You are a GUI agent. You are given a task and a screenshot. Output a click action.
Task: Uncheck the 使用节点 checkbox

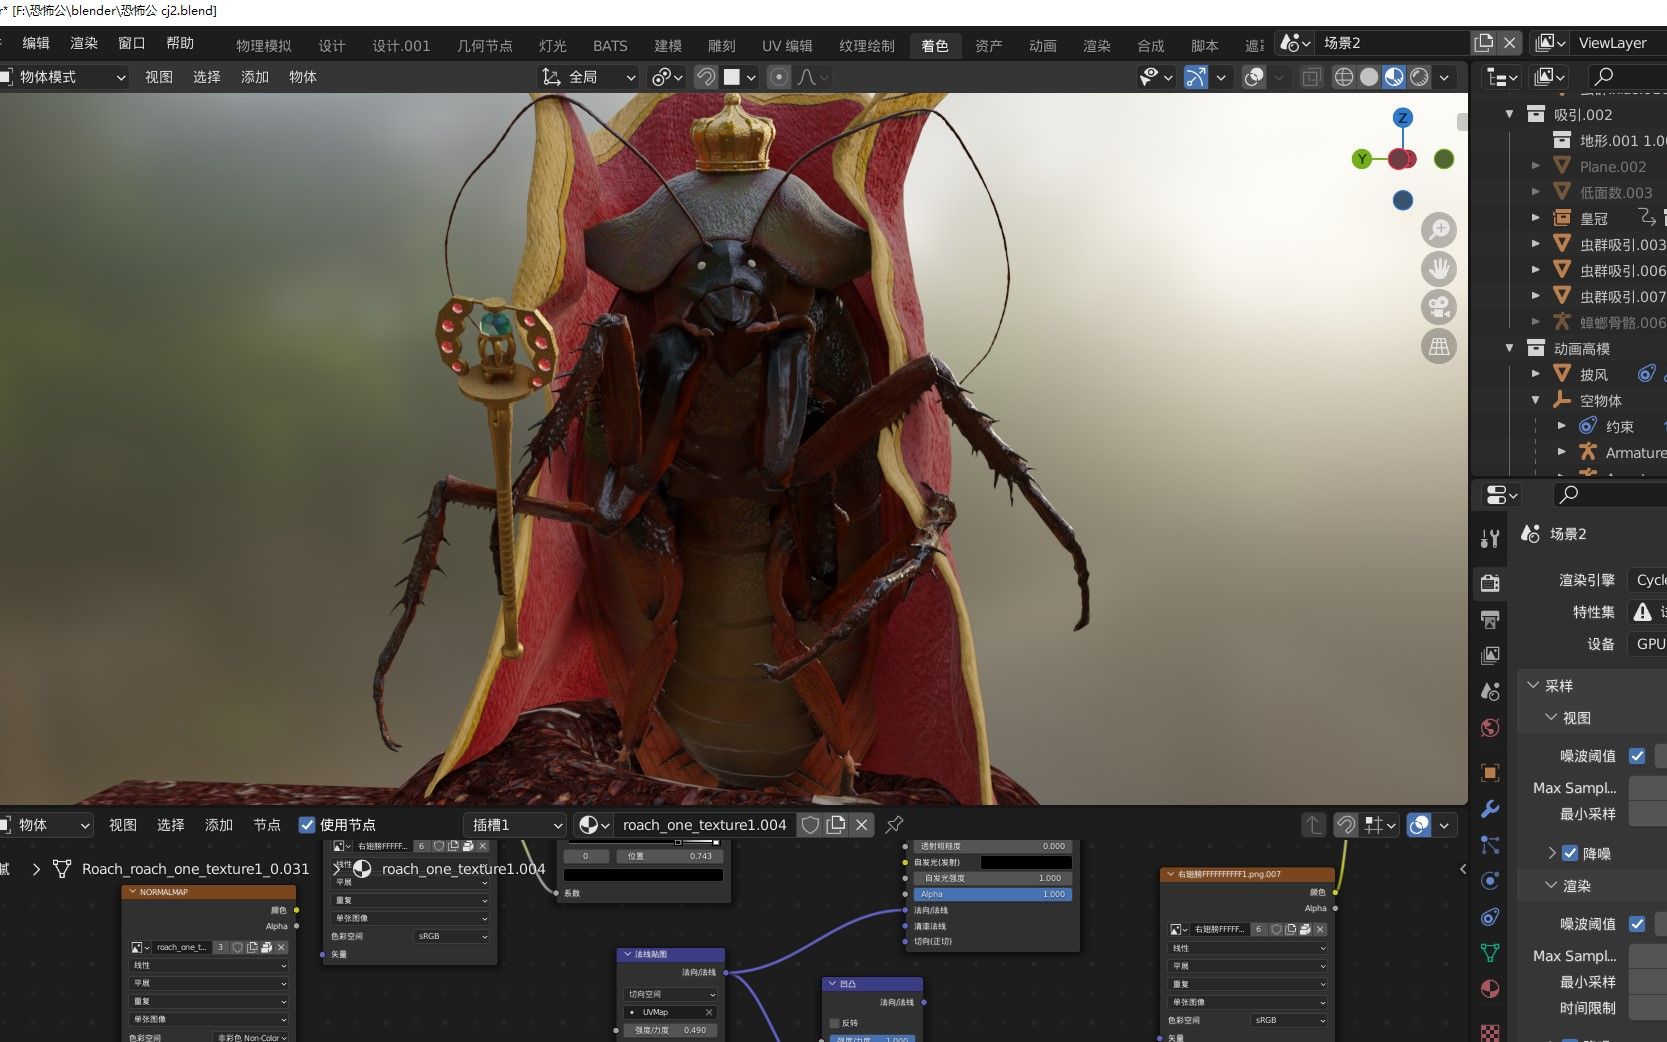(x=307, y=824)
